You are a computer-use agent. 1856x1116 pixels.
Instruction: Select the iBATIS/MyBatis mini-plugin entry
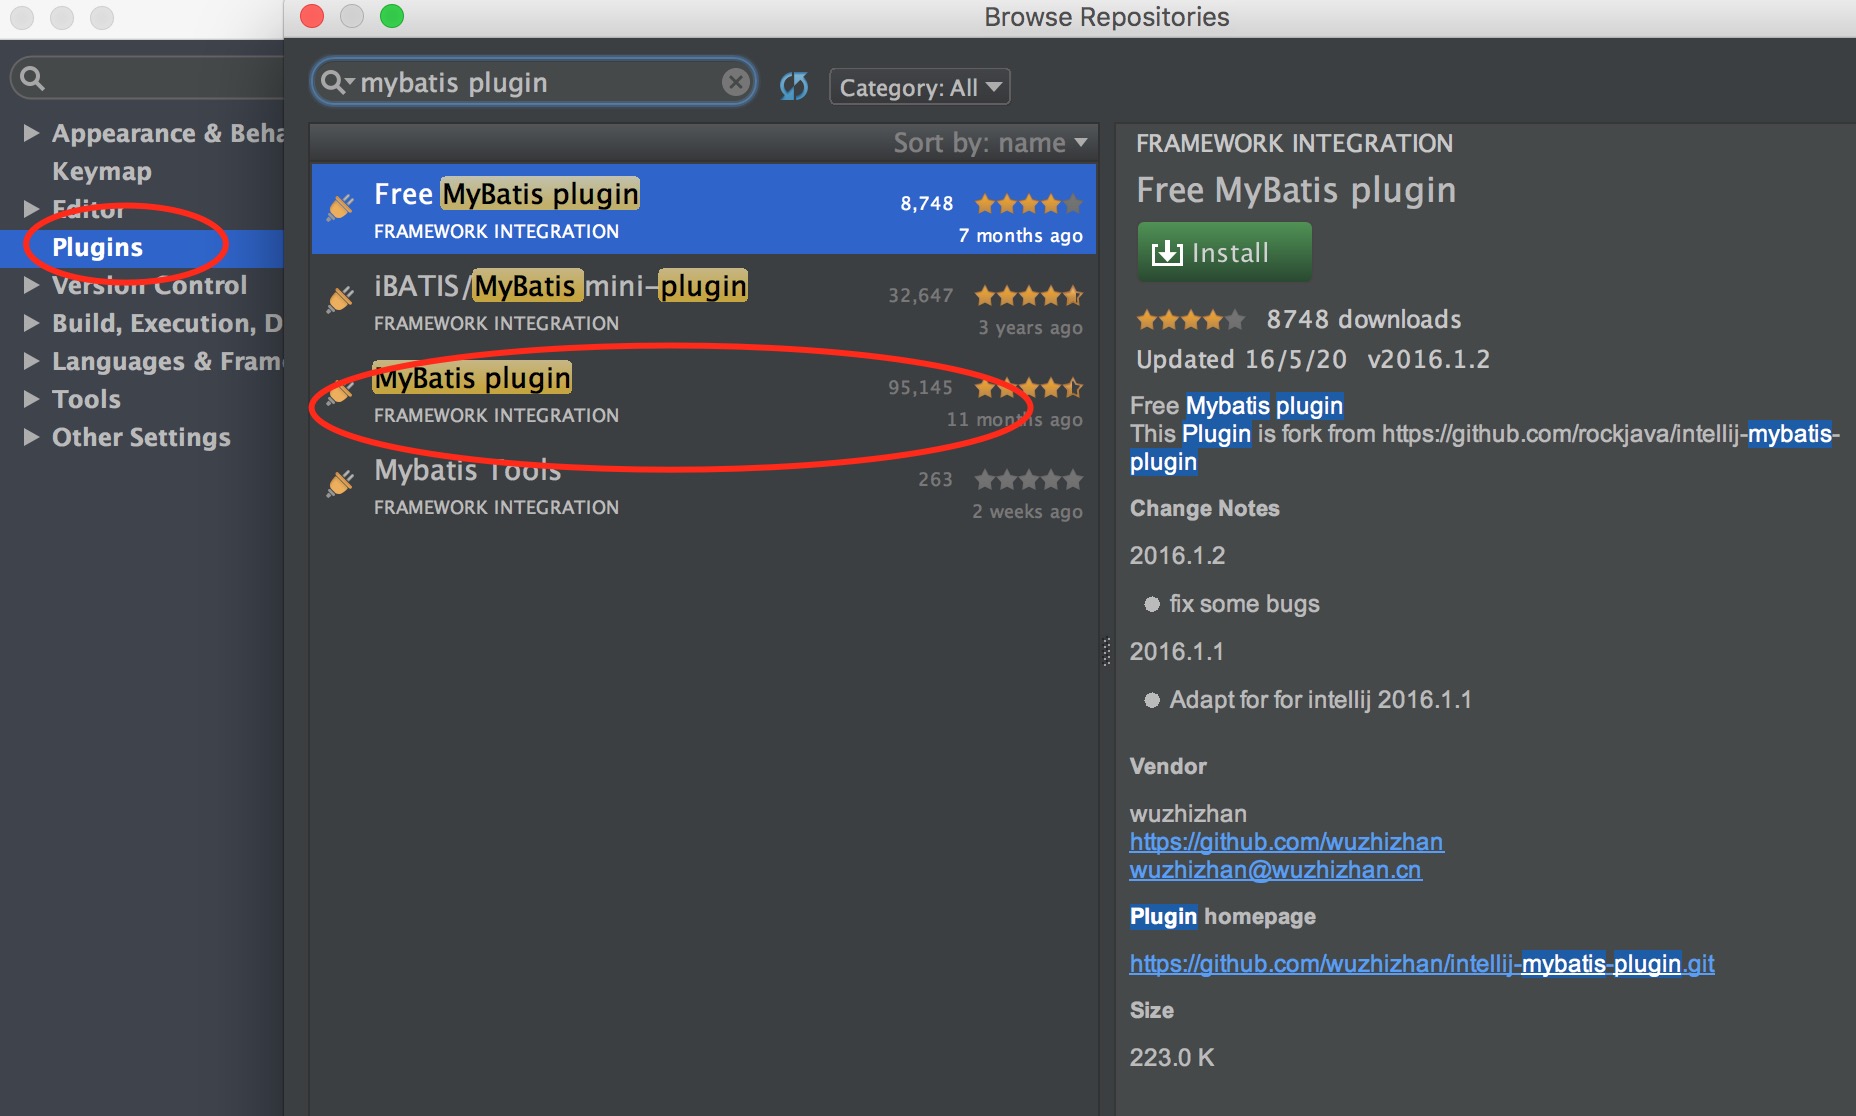[703, 301]
